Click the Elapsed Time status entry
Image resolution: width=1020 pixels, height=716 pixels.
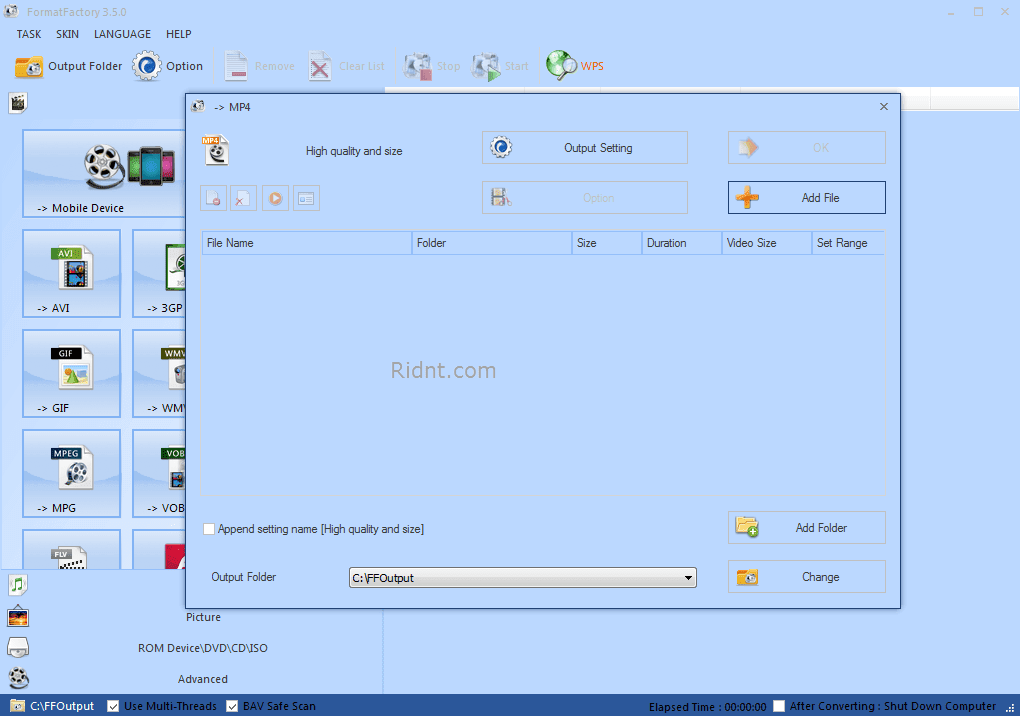tap(707, 707)
